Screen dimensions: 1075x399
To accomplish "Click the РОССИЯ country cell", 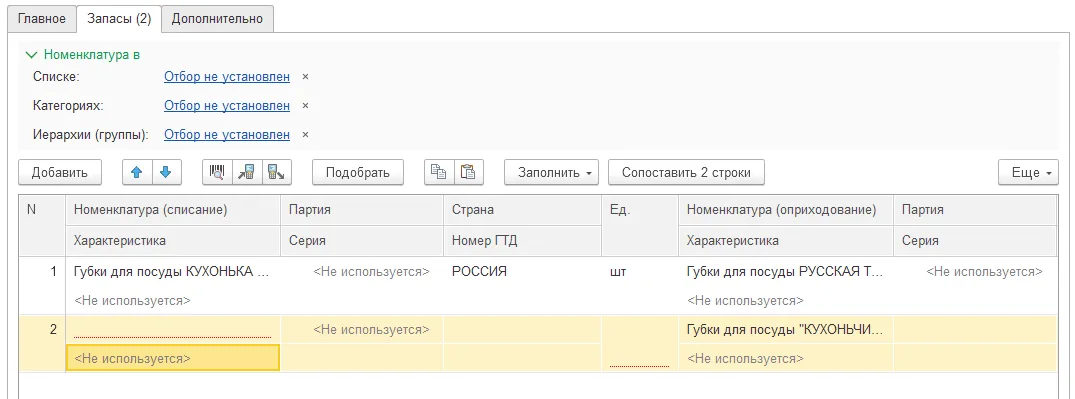I will [x=522, y=271].
